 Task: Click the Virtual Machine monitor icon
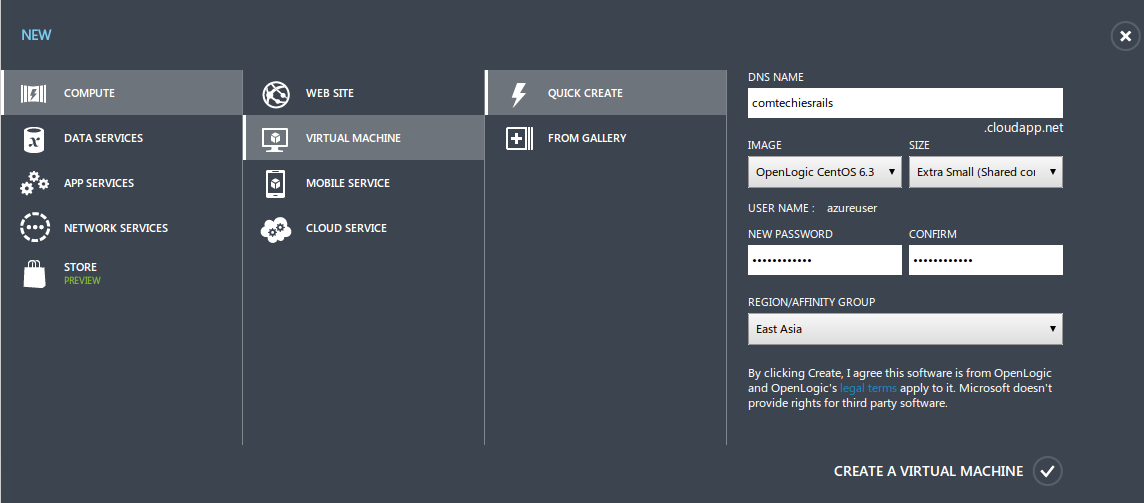pos(276,139)
